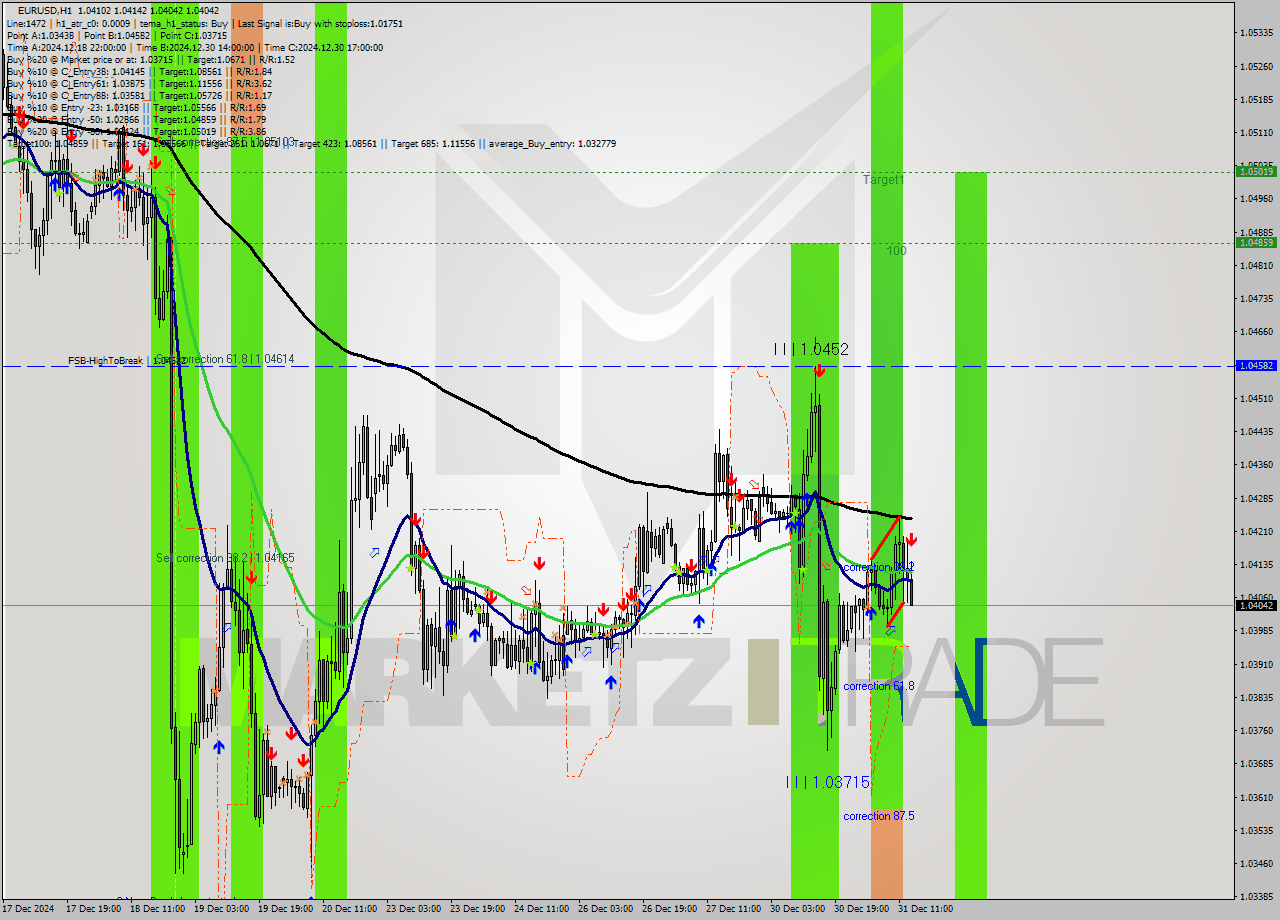Click the 1.03460 price axis label

point(1256,863)
